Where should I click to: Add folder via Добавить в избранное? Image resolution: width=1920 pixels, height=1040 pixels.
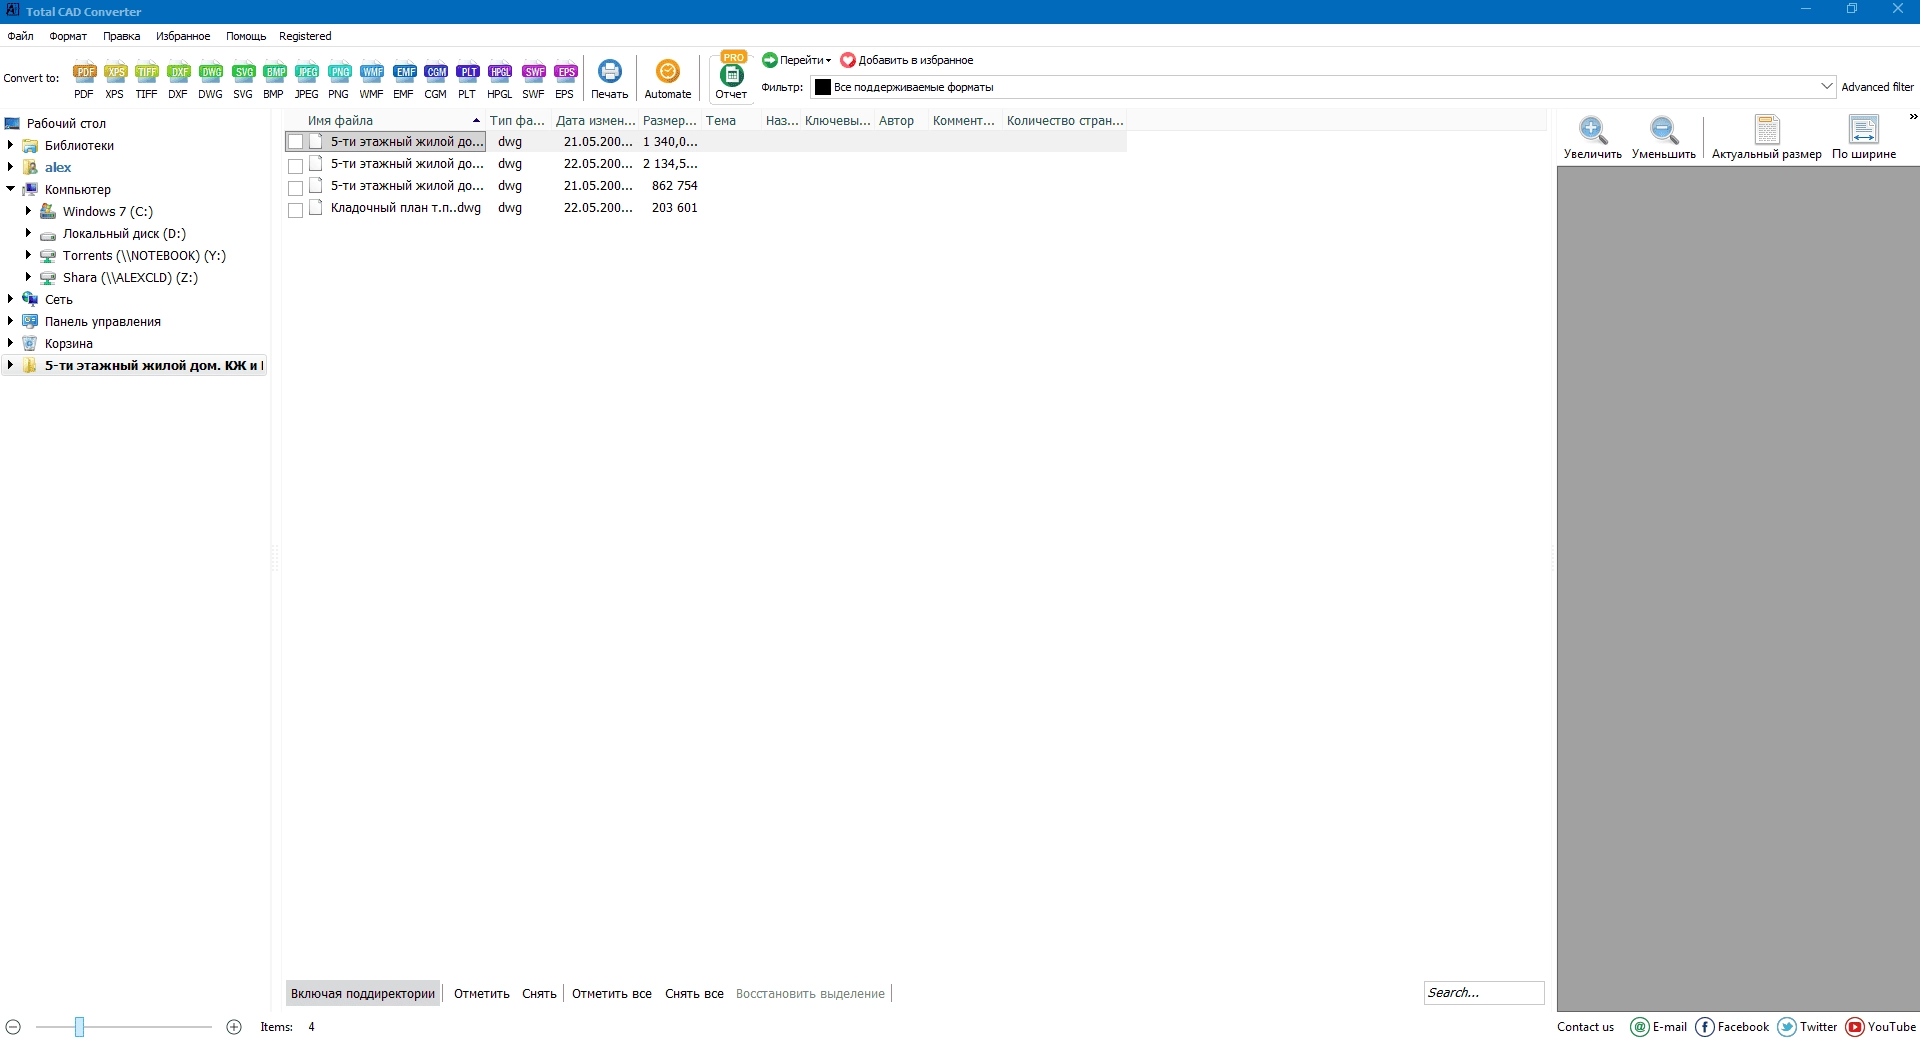coord(907,60)
